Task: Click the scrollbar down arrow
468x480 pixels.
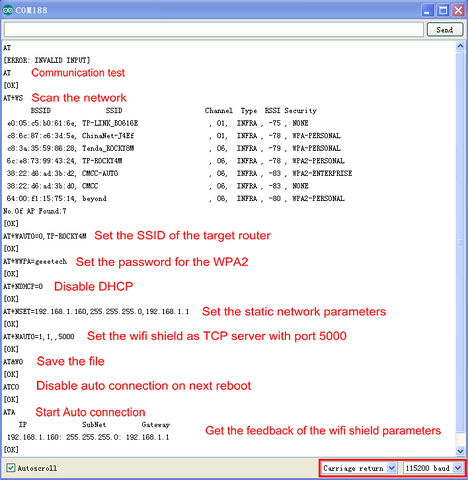Action: tap(460, 451)
